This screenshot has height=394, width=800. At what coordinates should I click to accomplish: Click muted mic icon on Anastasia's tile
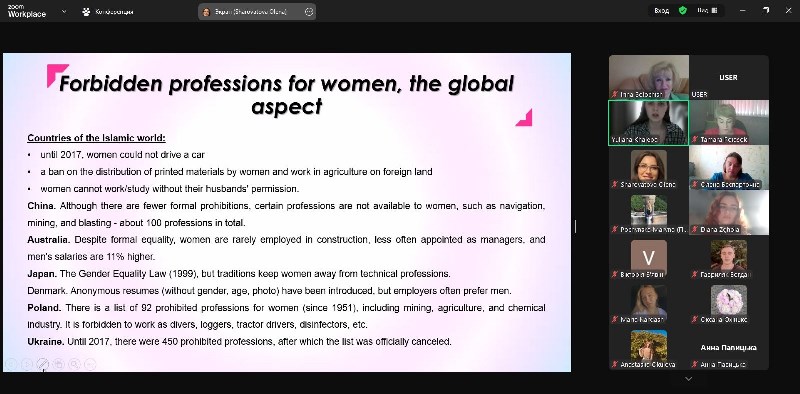pos(615,364)
